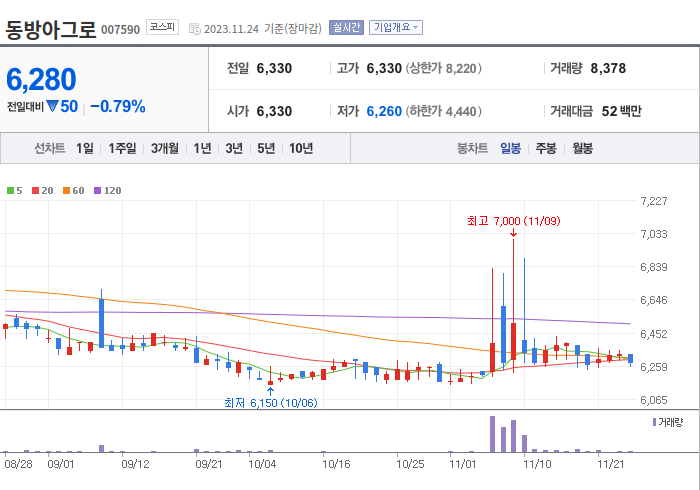700x490 pixels.
Task: Click the 7,227 price axis label
Action: coord(654,201)
